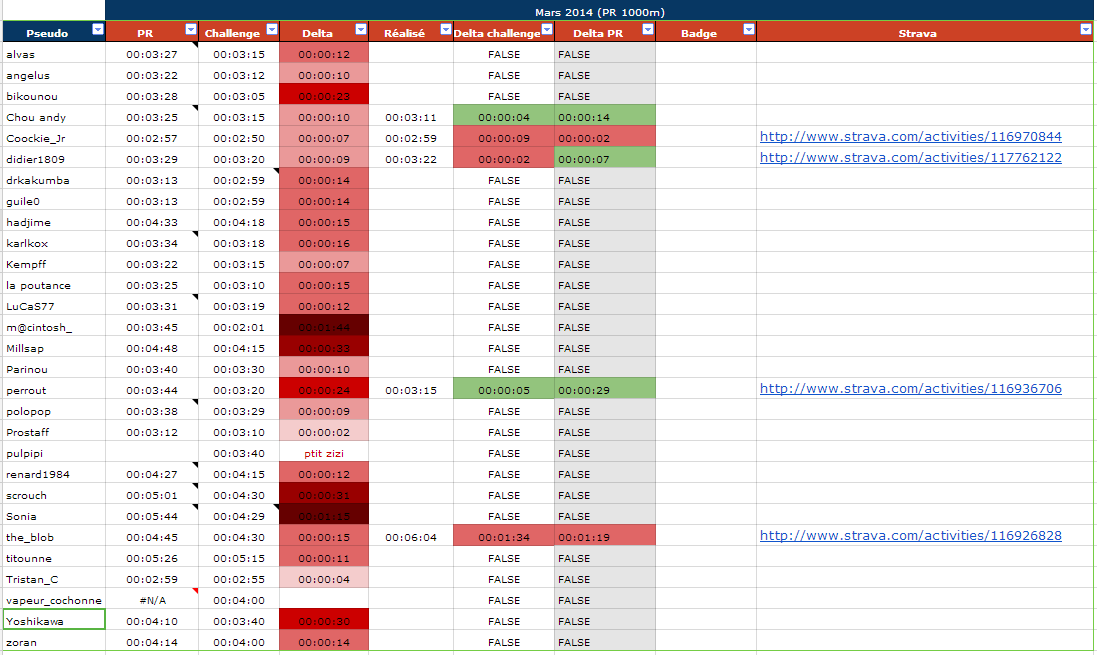The width and height of the screenshot is (1097, 655).
Task: Open Strava activity link 116970844
Action: 910,136
